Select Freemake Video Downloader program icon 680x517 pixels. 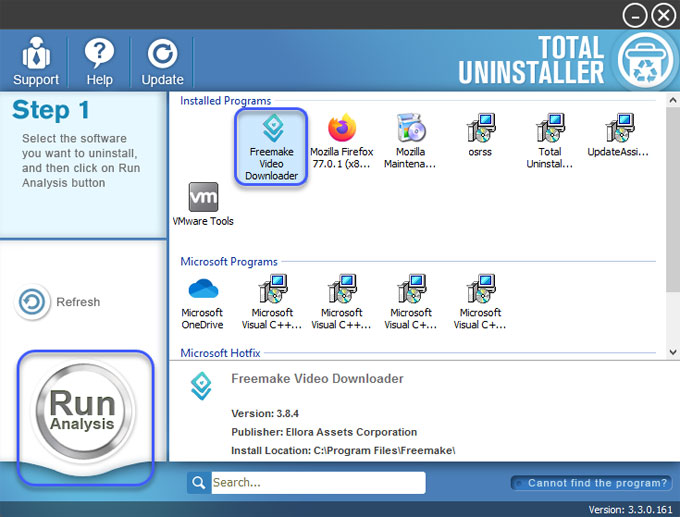point(271,147)
